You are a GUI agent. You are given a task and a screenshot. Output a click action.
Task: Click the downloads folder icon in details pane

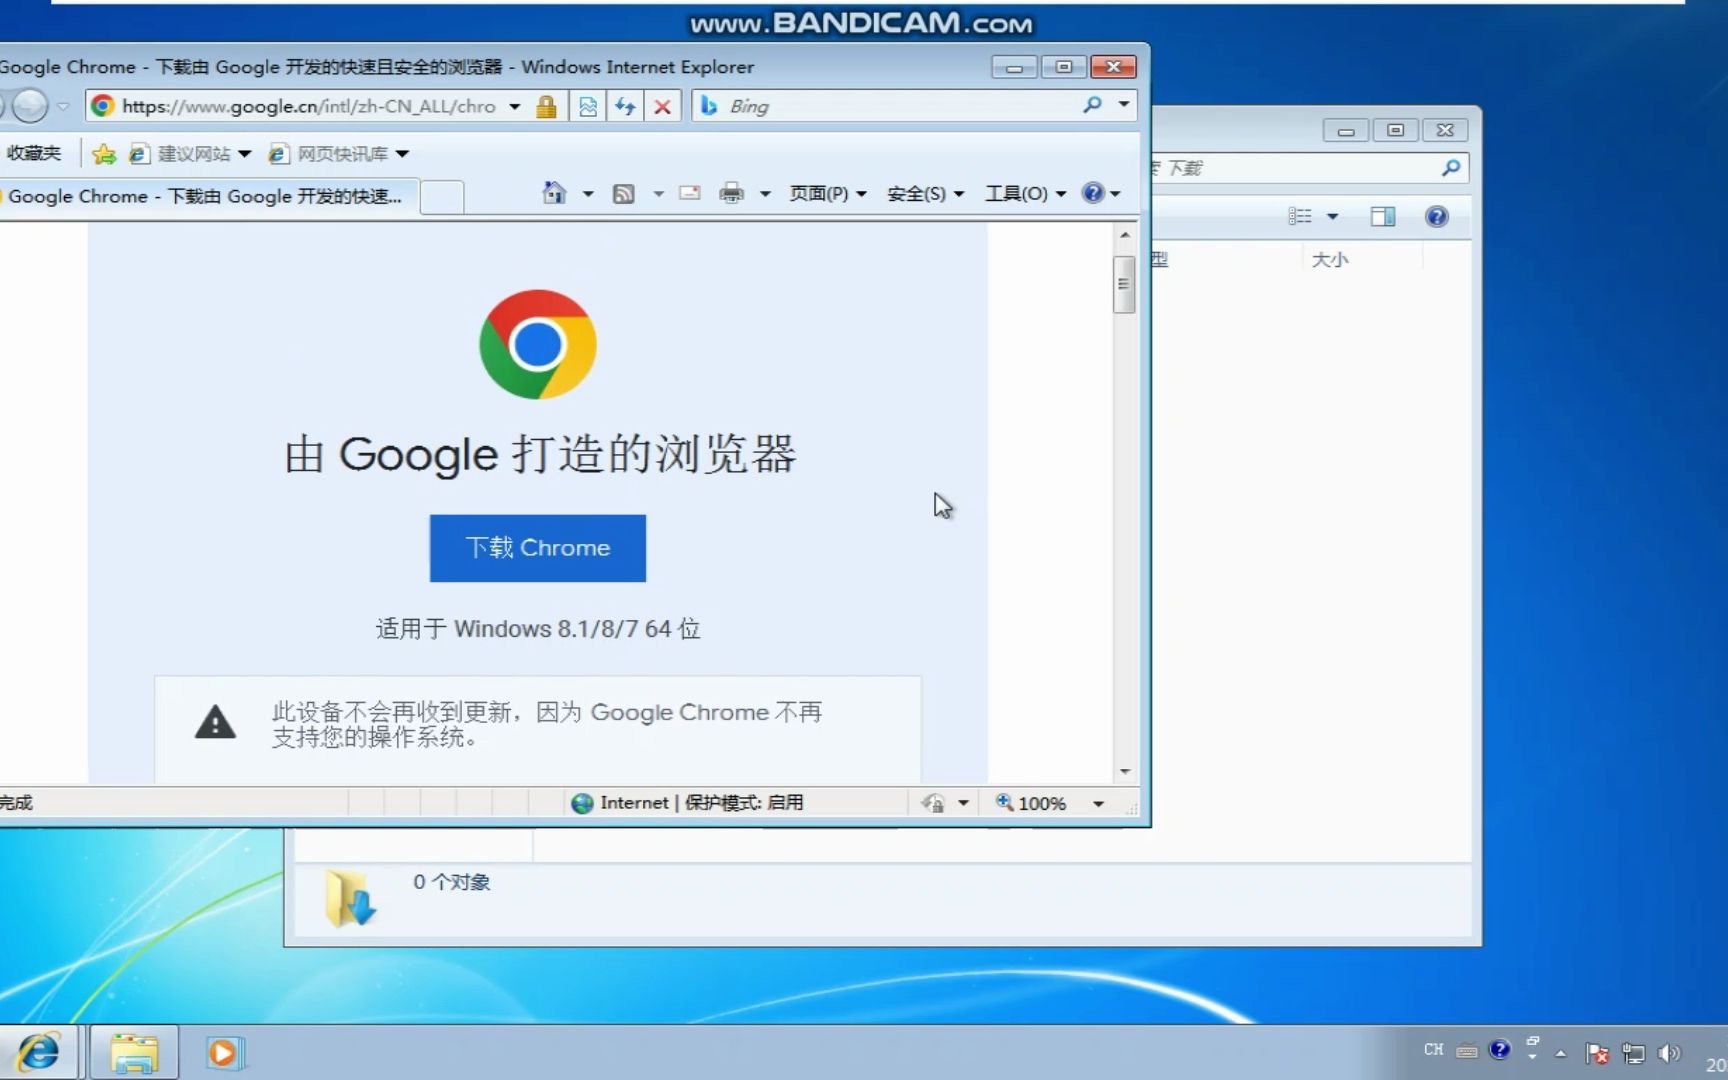pos(351,897)
